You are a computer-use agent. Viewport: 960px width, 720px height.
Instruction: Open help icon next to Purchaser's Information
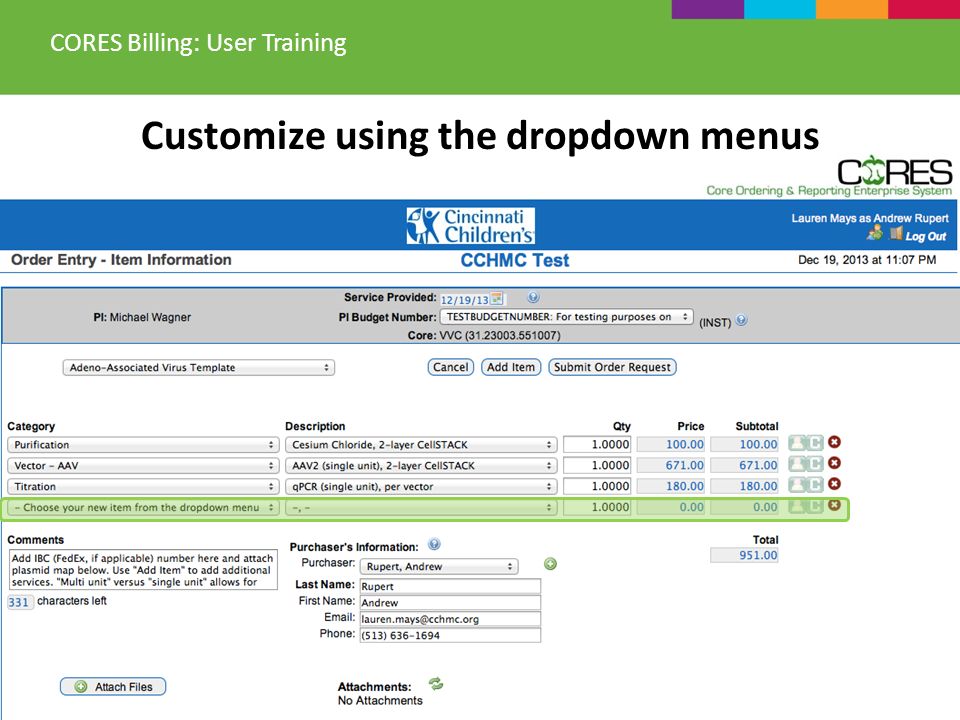click(434, 544)
